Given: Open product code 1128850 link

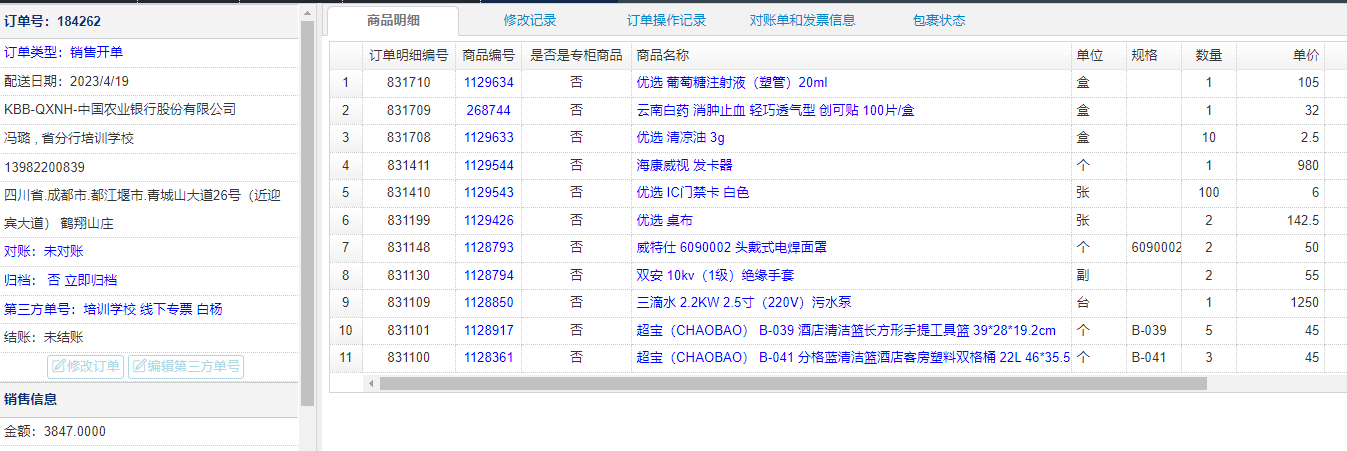Looking at the screenshot, I should point(488,303).
